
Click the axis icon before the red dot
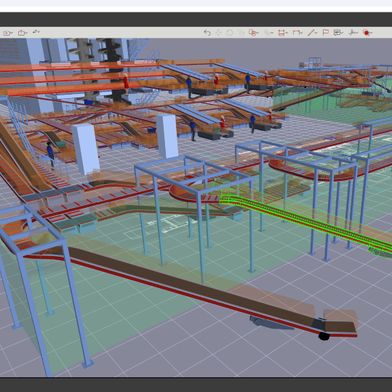click(353, 33)
